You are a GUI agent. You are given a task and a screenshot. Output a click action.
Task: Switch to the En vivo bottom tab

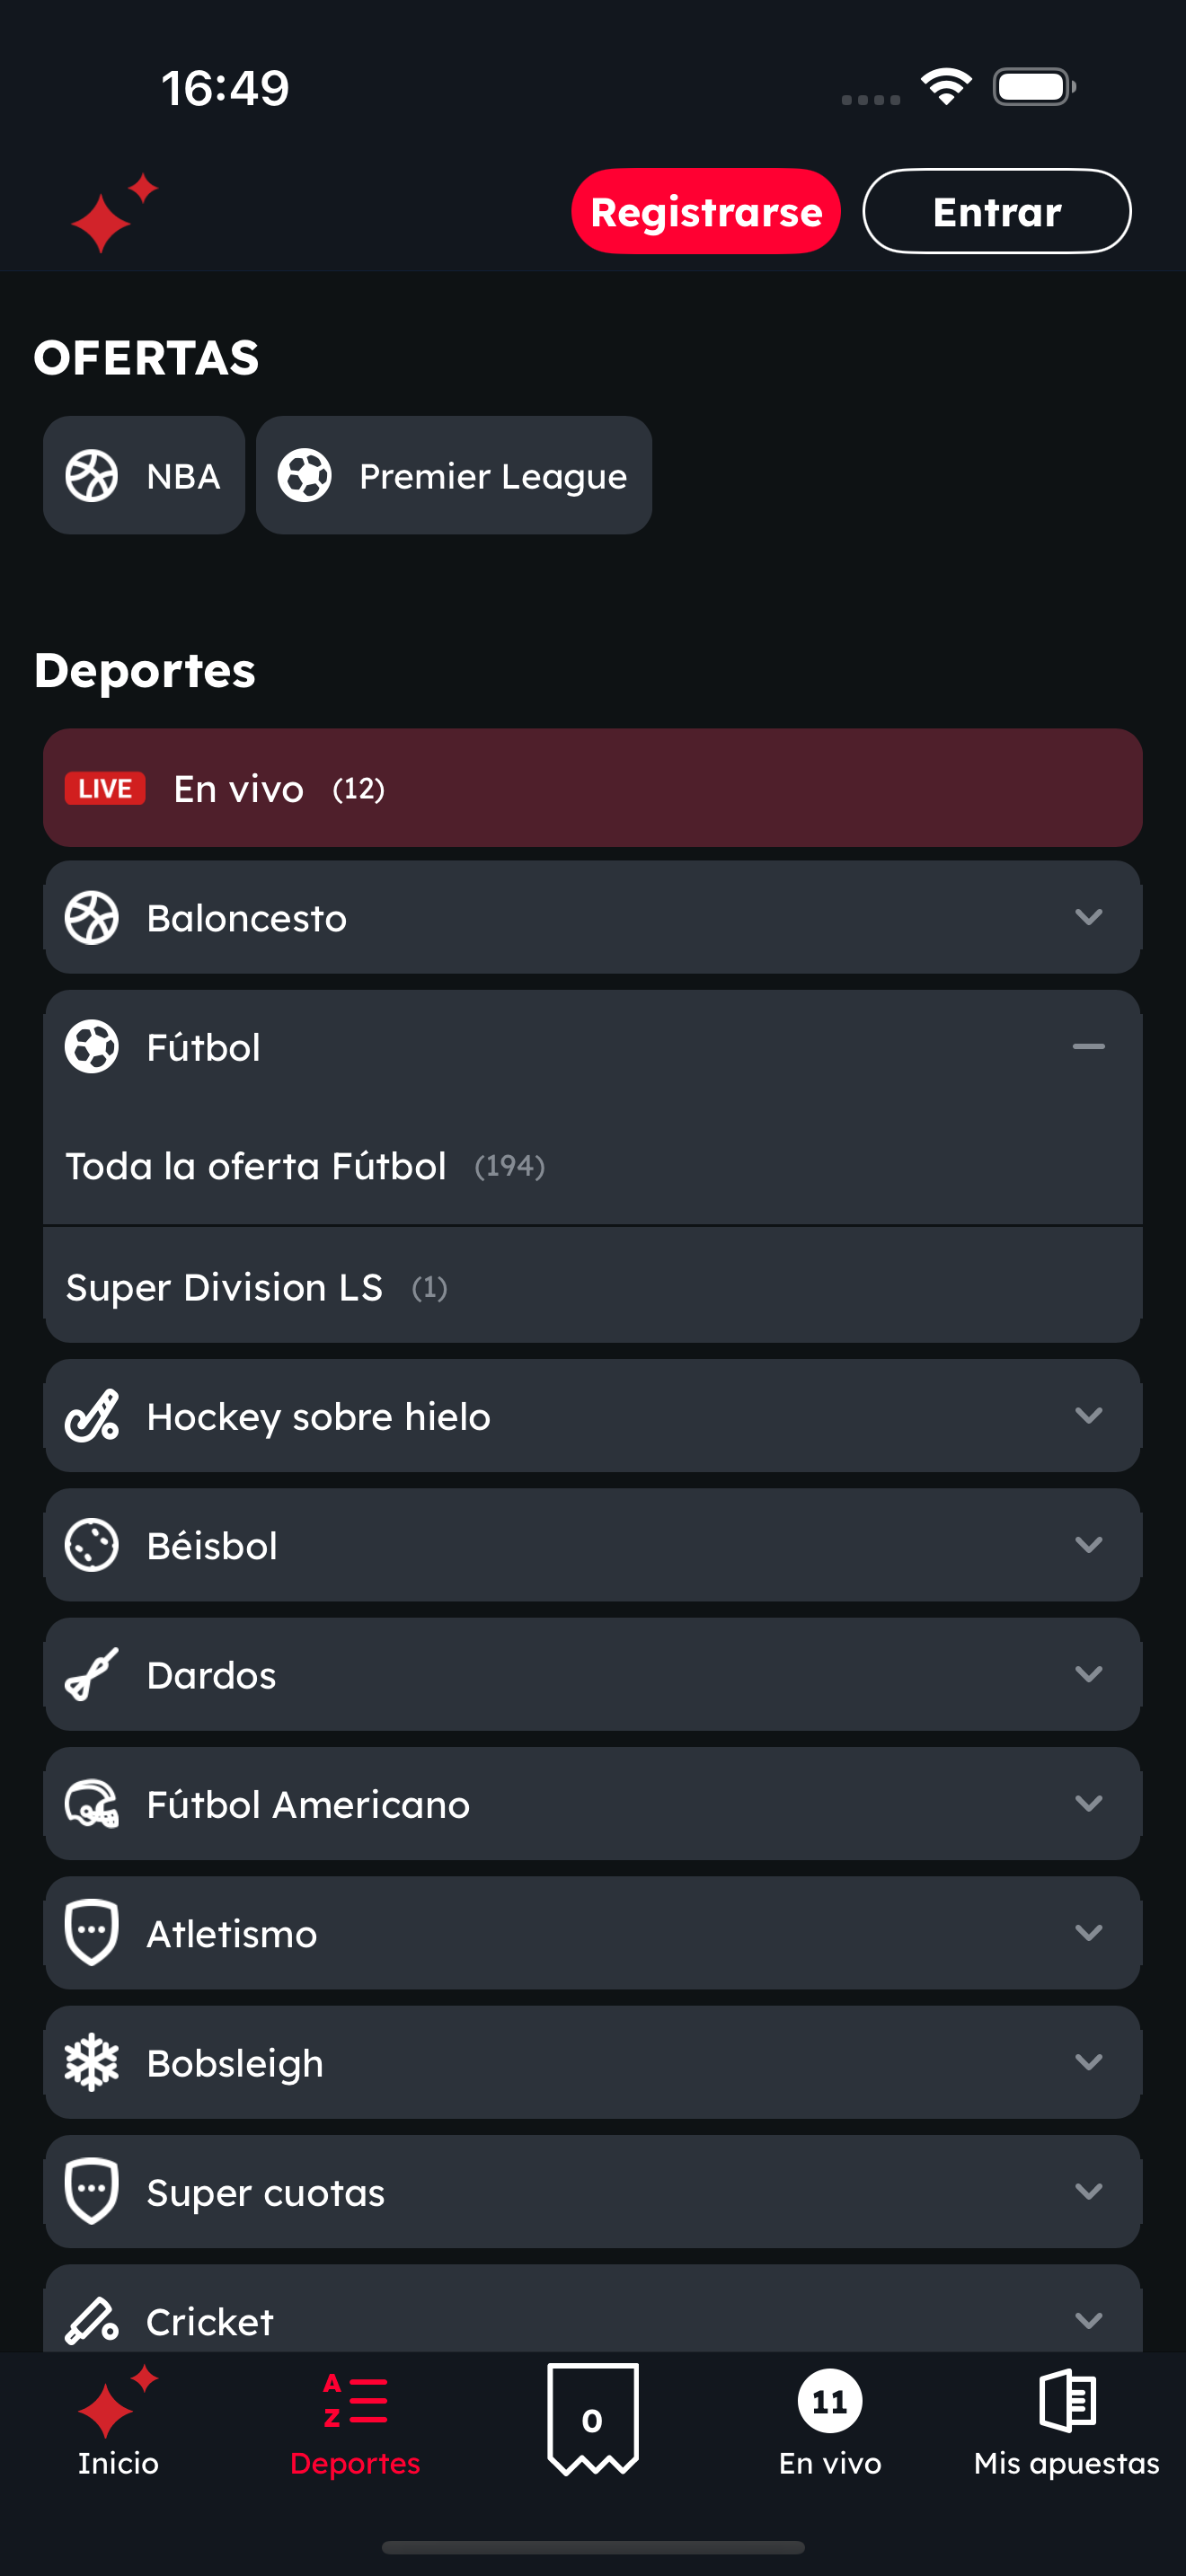[x=830, y=2420]
